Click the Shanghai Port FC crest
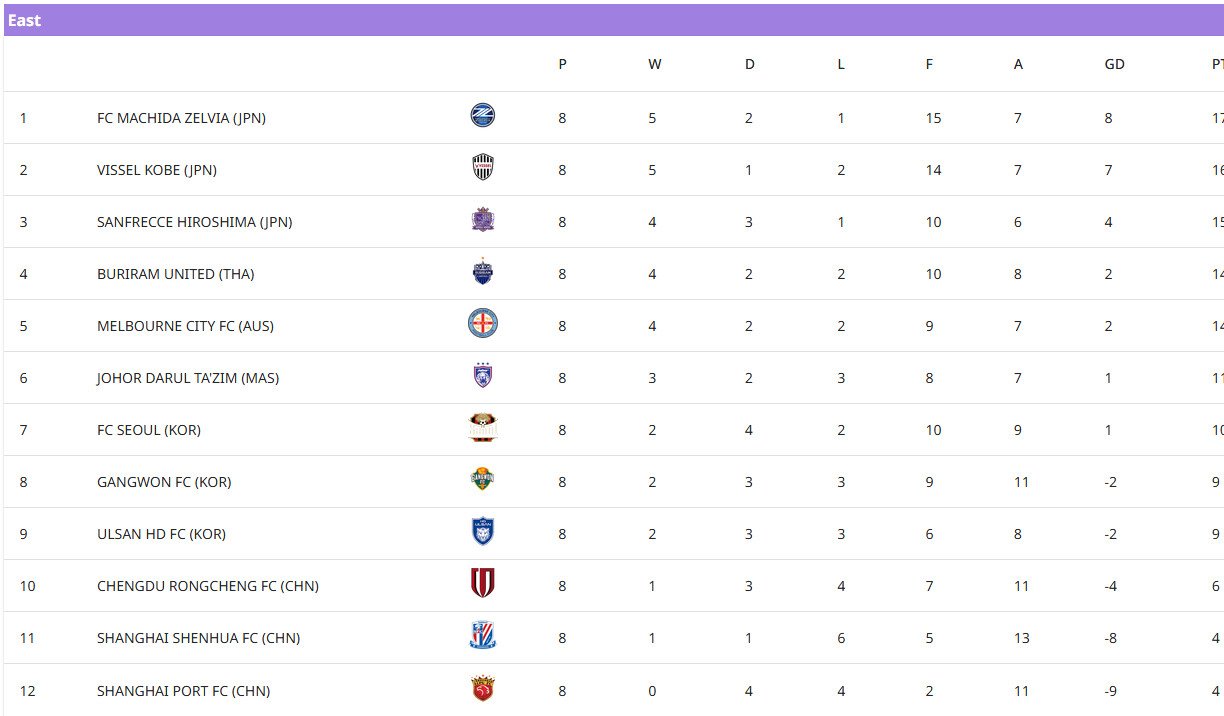 click(x=483, y=689)
